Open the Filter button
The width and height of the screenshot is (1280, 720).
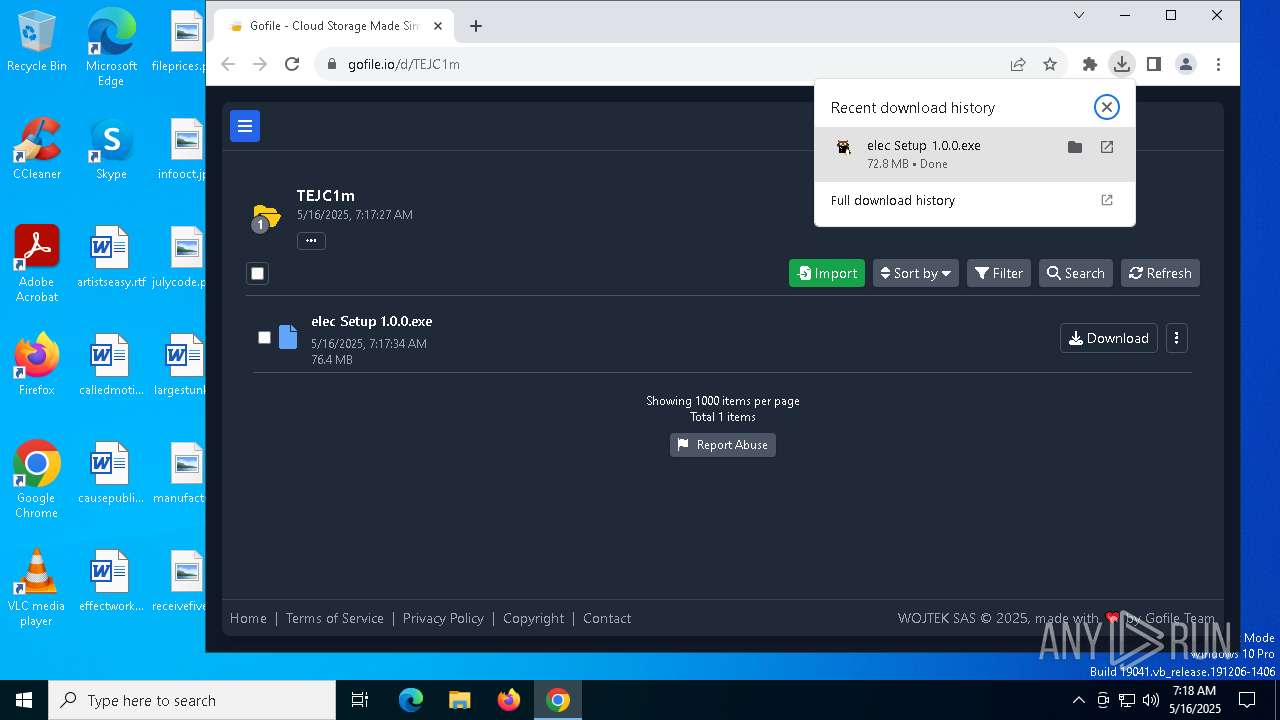[999, 273]
